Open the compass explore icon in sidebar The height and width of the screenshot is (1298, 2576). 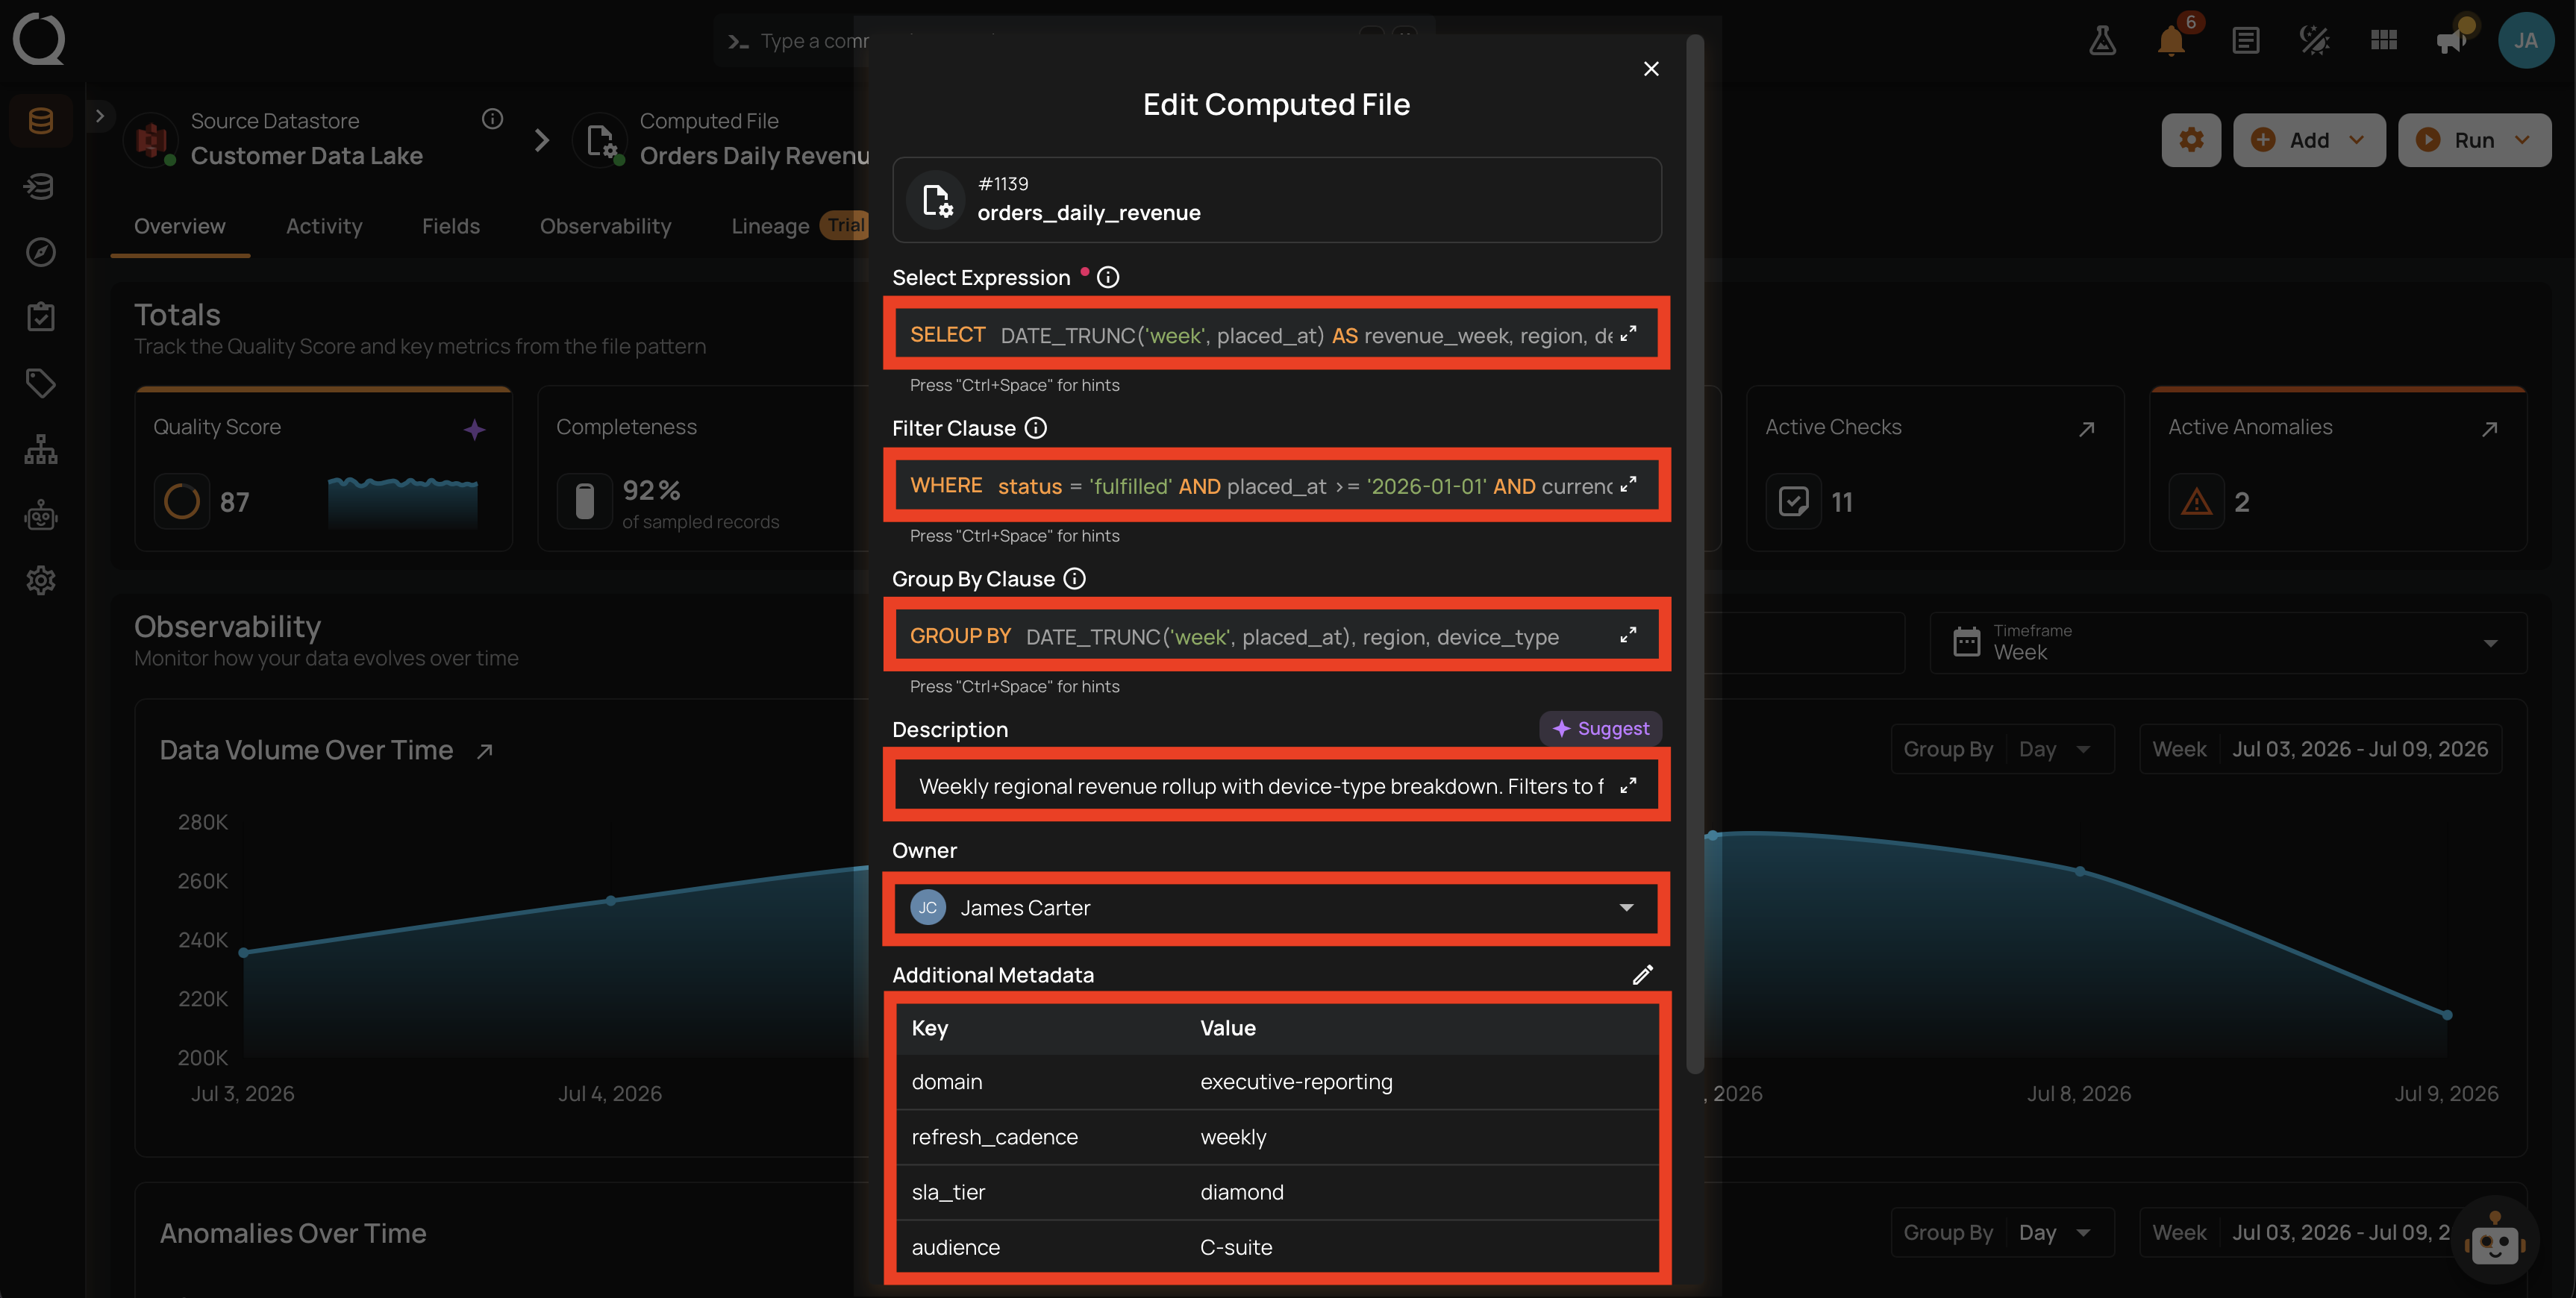pyautogui.click(x=41, y=251)
